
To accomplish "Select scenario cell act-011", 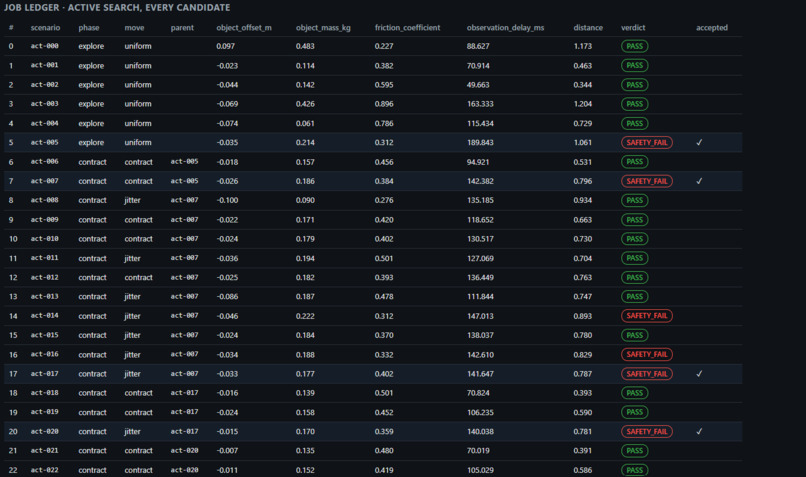I will point(44,258).
